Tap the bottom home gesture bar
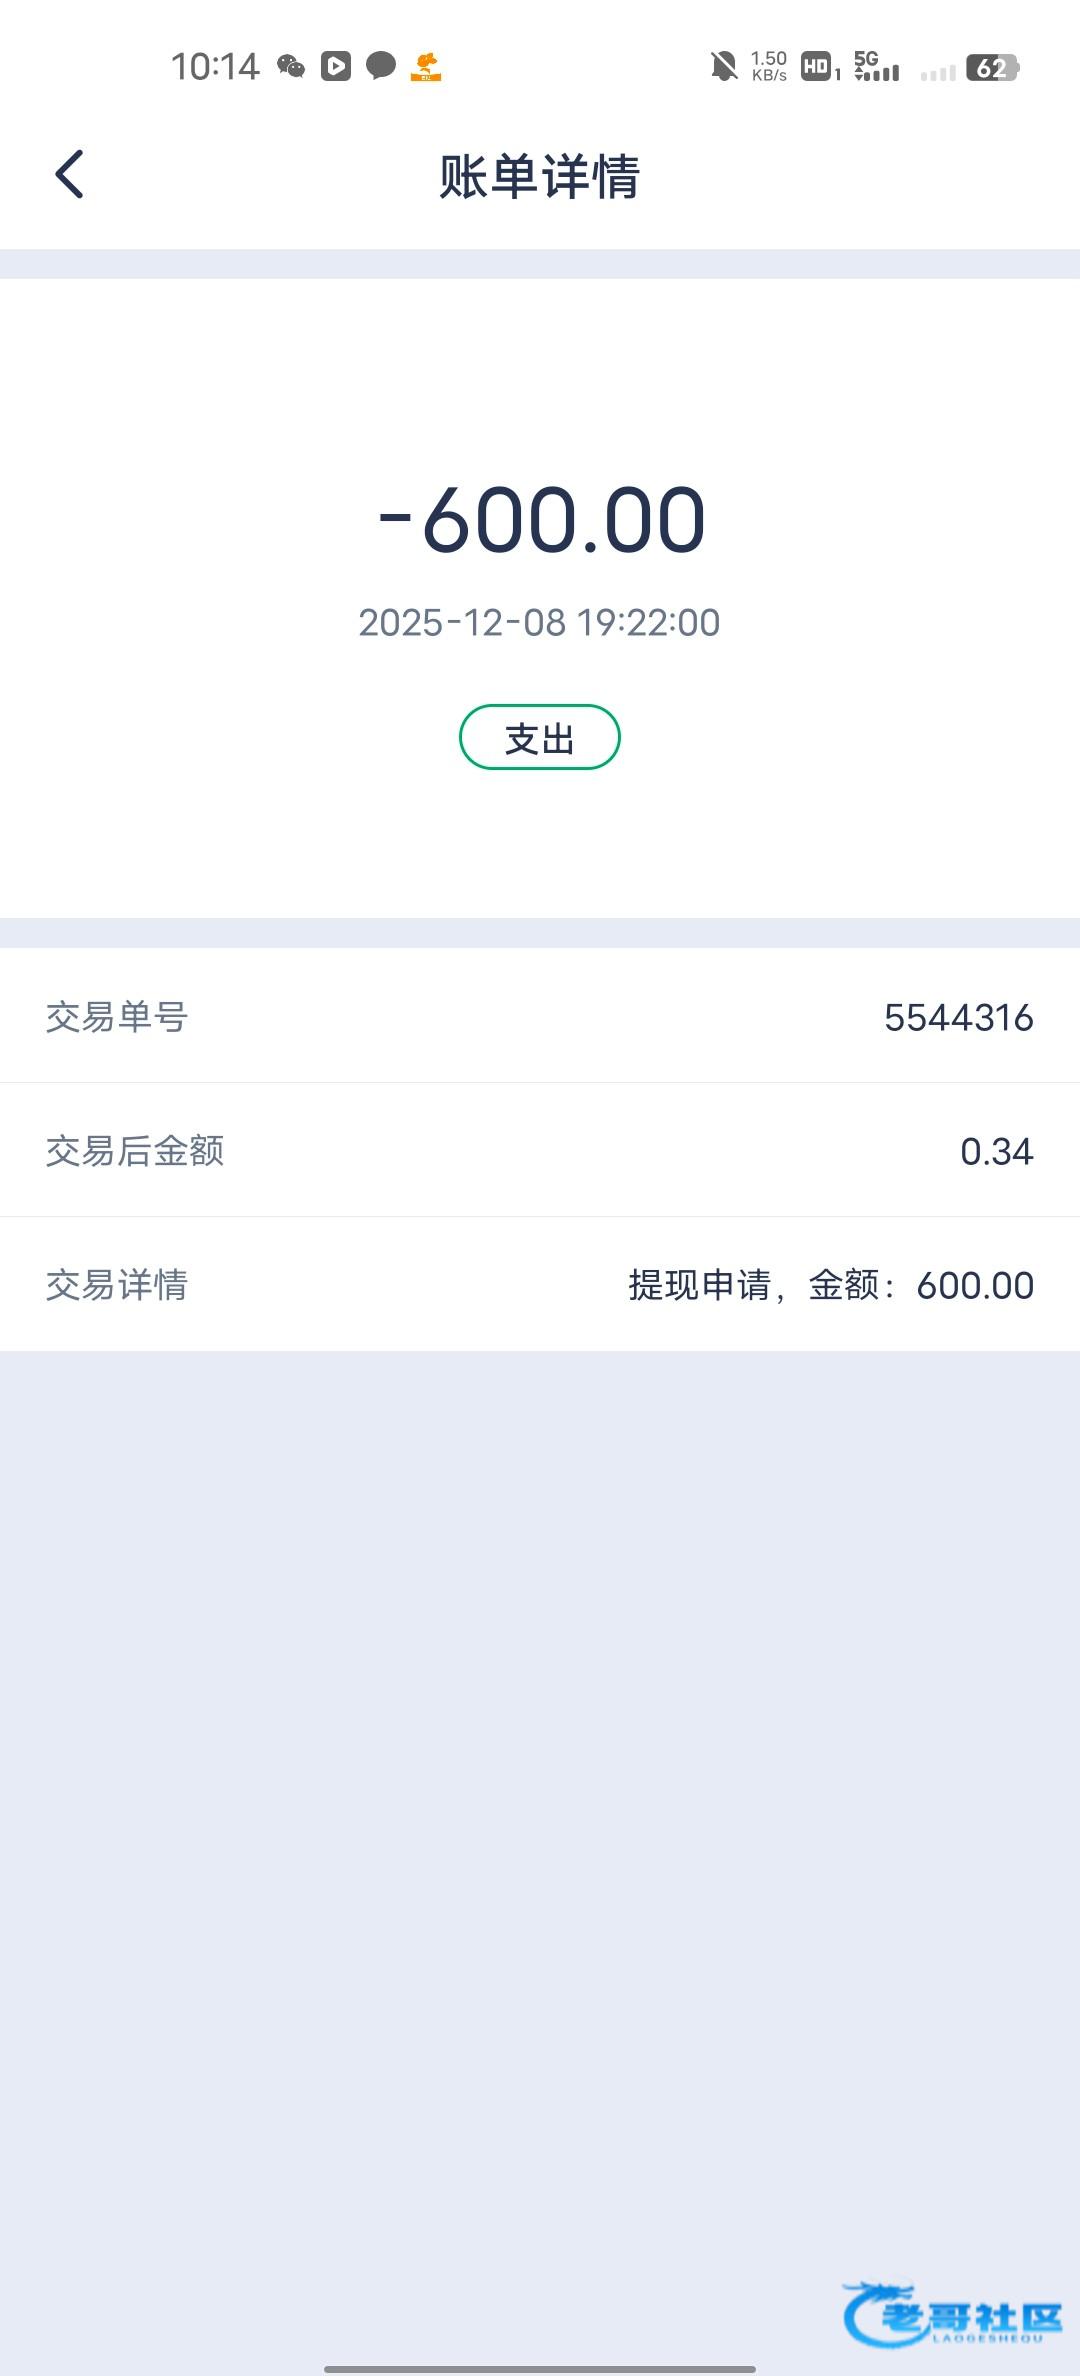Viewport: 1080px width, 2376px height. (x=540, y=2368)
